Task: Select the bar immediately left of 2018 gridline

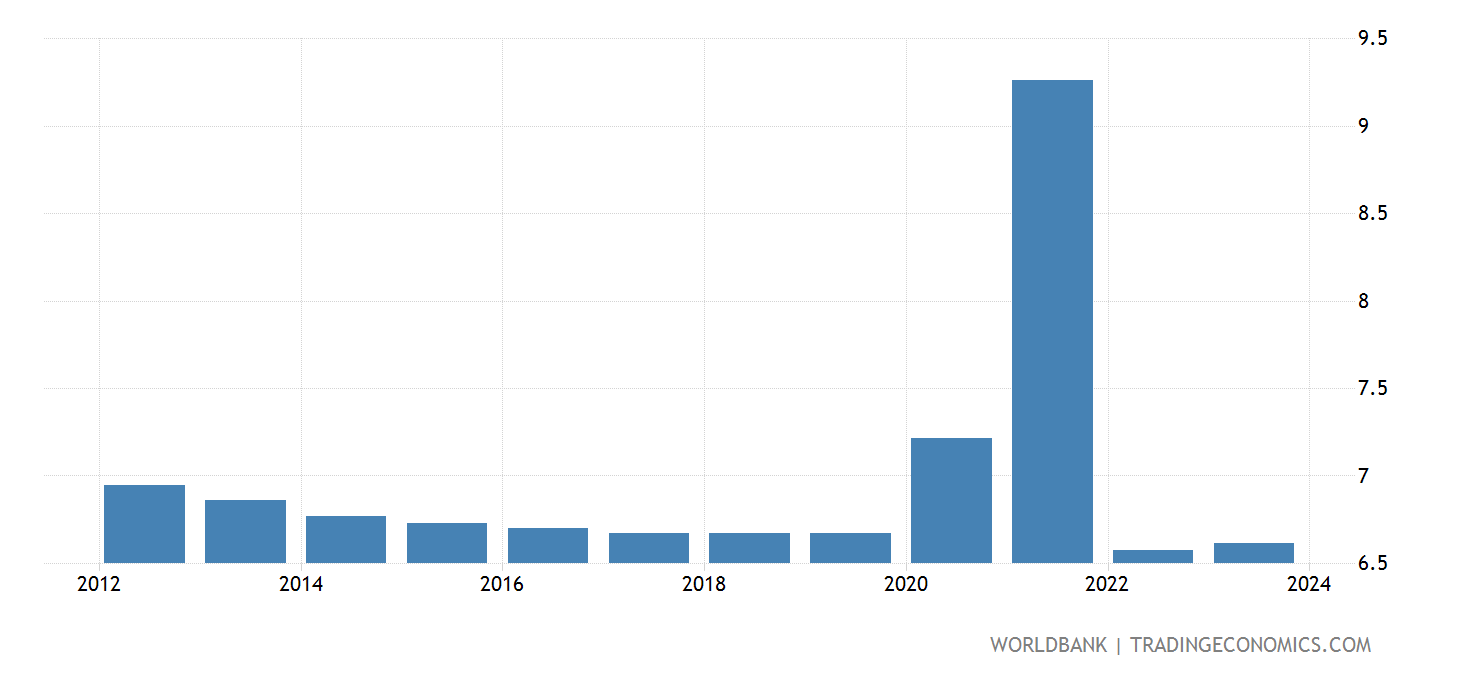Action: (649, 548)
